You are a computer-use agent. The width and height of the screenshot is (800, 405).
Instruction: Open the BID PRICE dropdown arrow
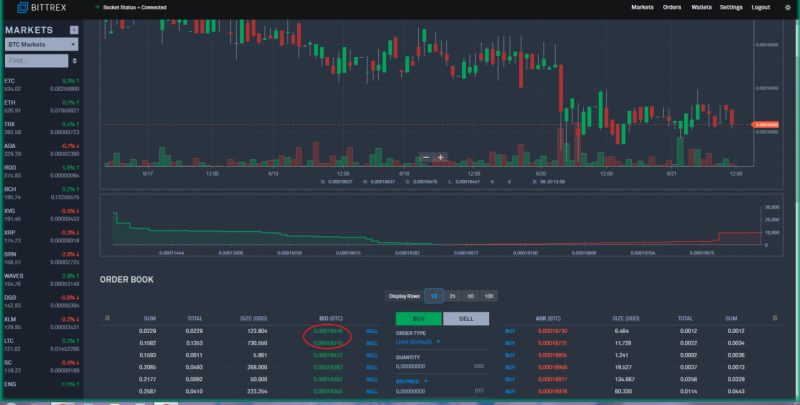click(x=426, y=382)
